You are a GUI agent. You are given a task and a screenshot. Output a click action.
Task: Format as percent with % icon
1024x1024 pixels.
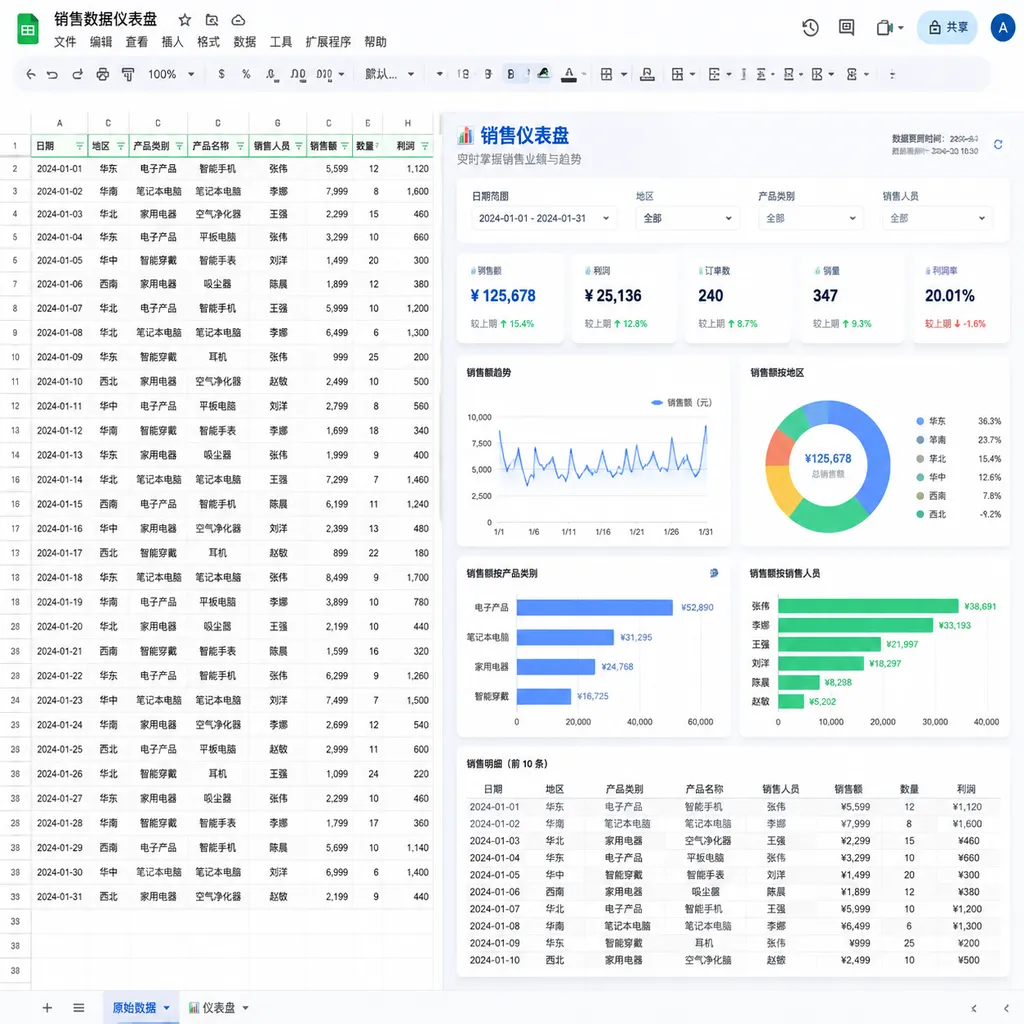tap(246, 74)
